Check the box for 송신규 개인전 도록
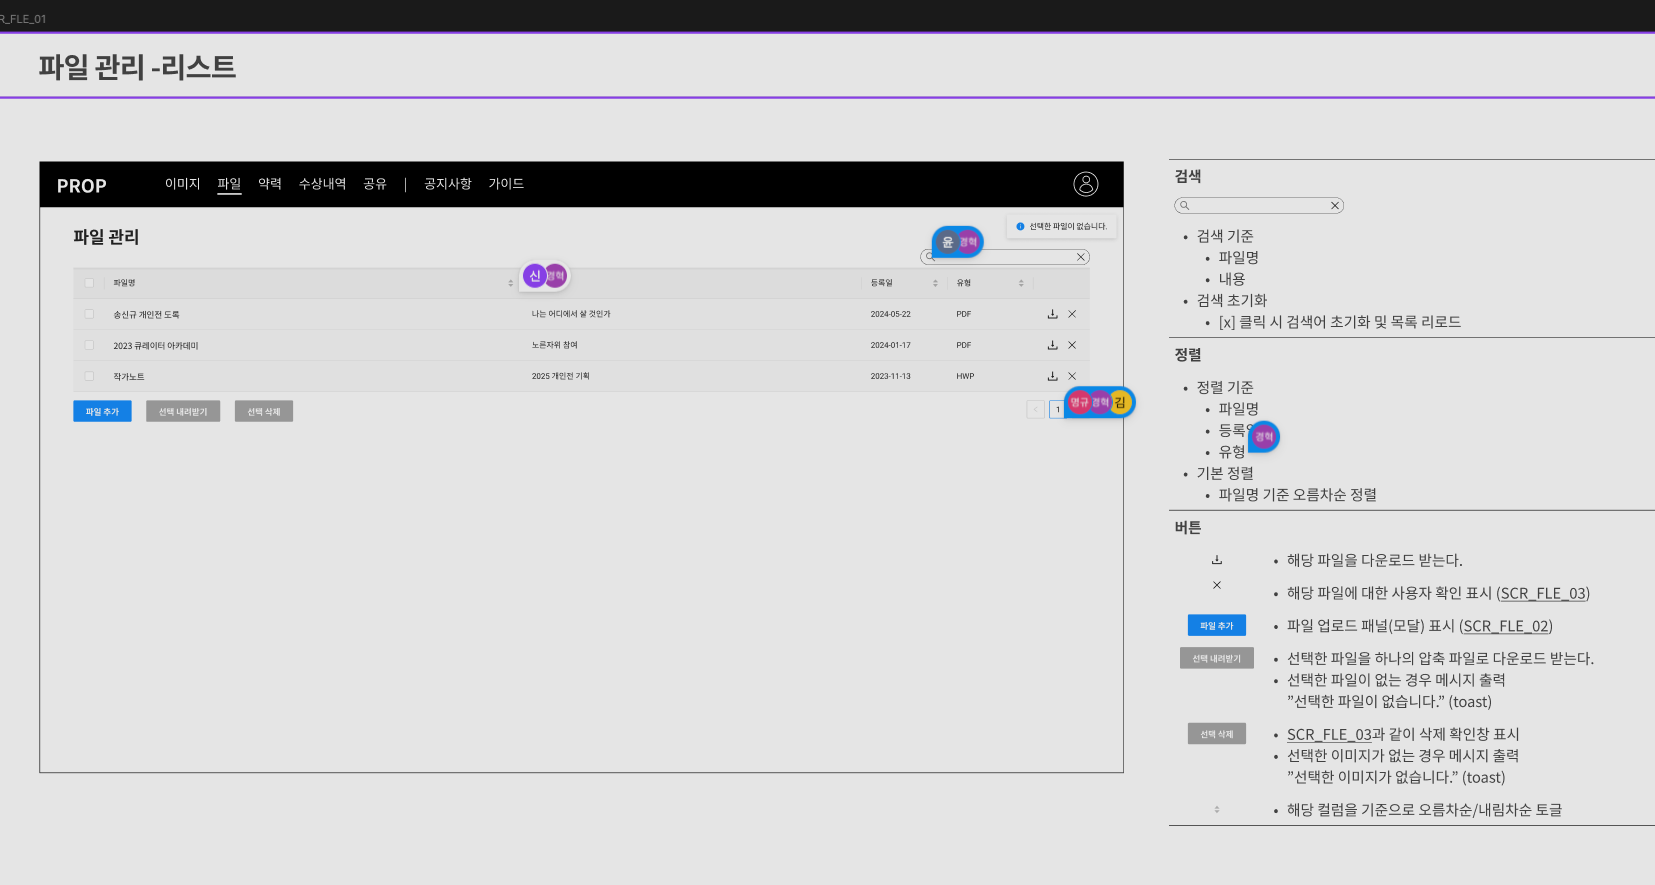This screenshot has width=1655, height=885. tap(89, 314)
